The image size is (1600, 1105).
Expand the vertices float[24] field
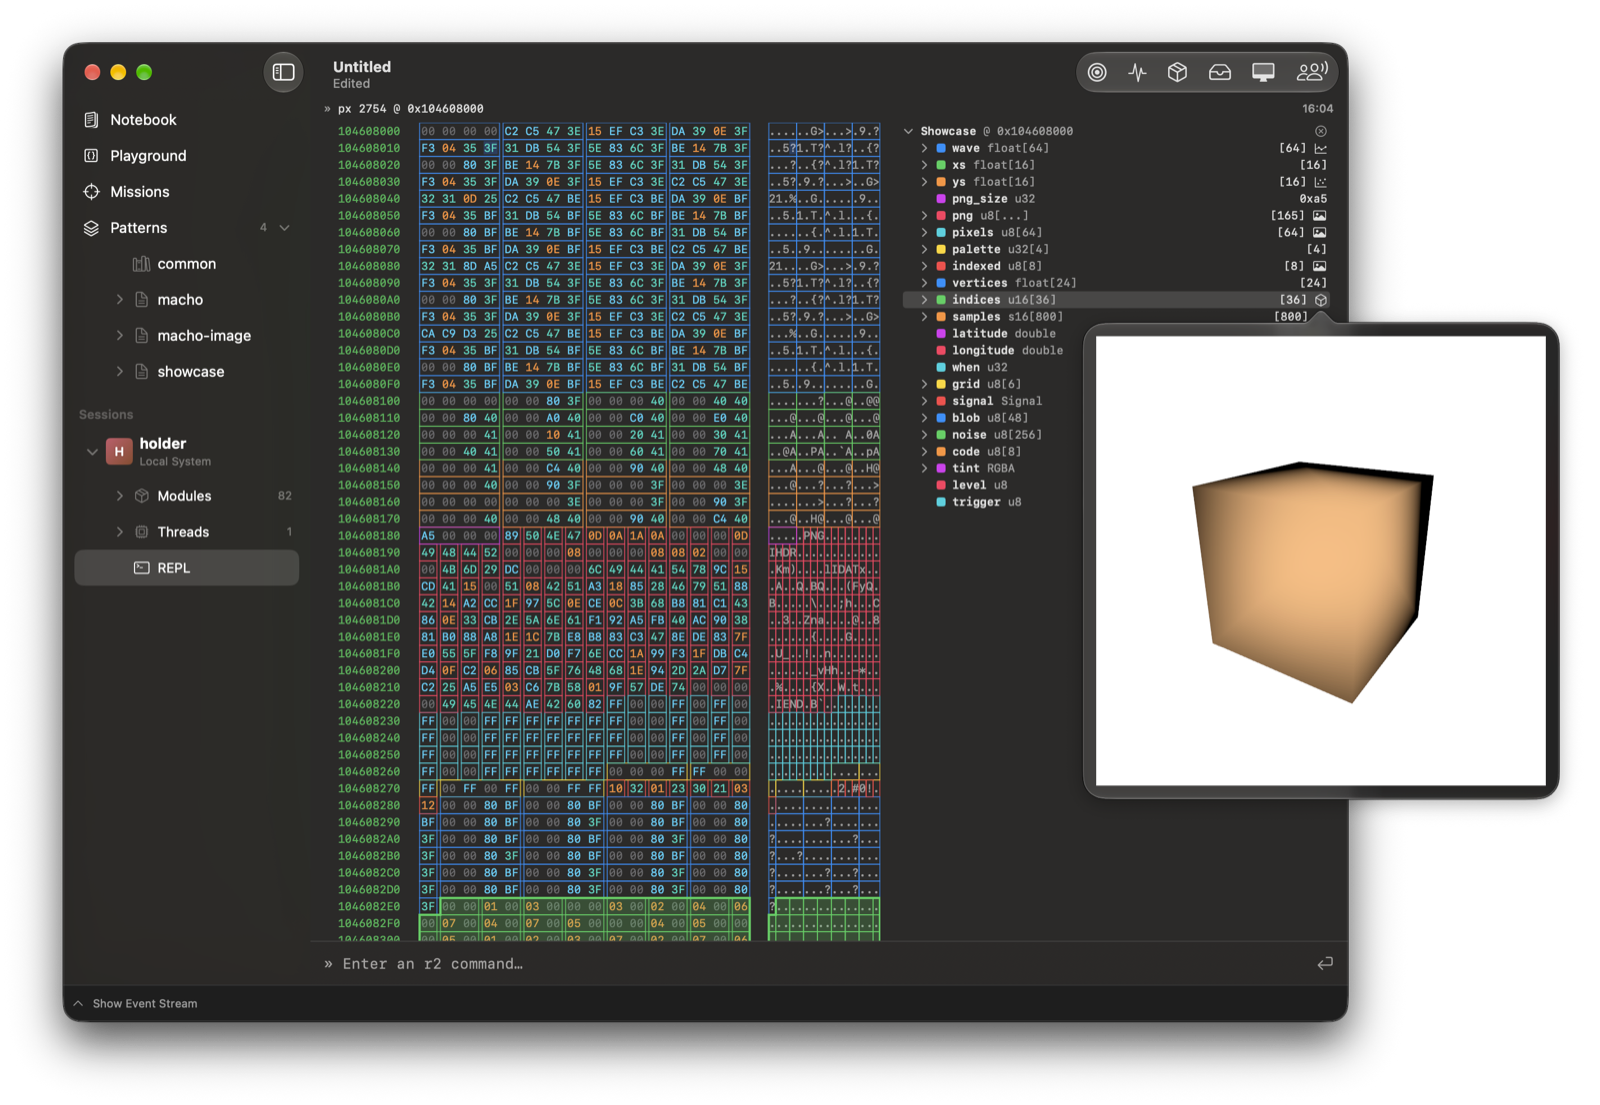point(924,283)
